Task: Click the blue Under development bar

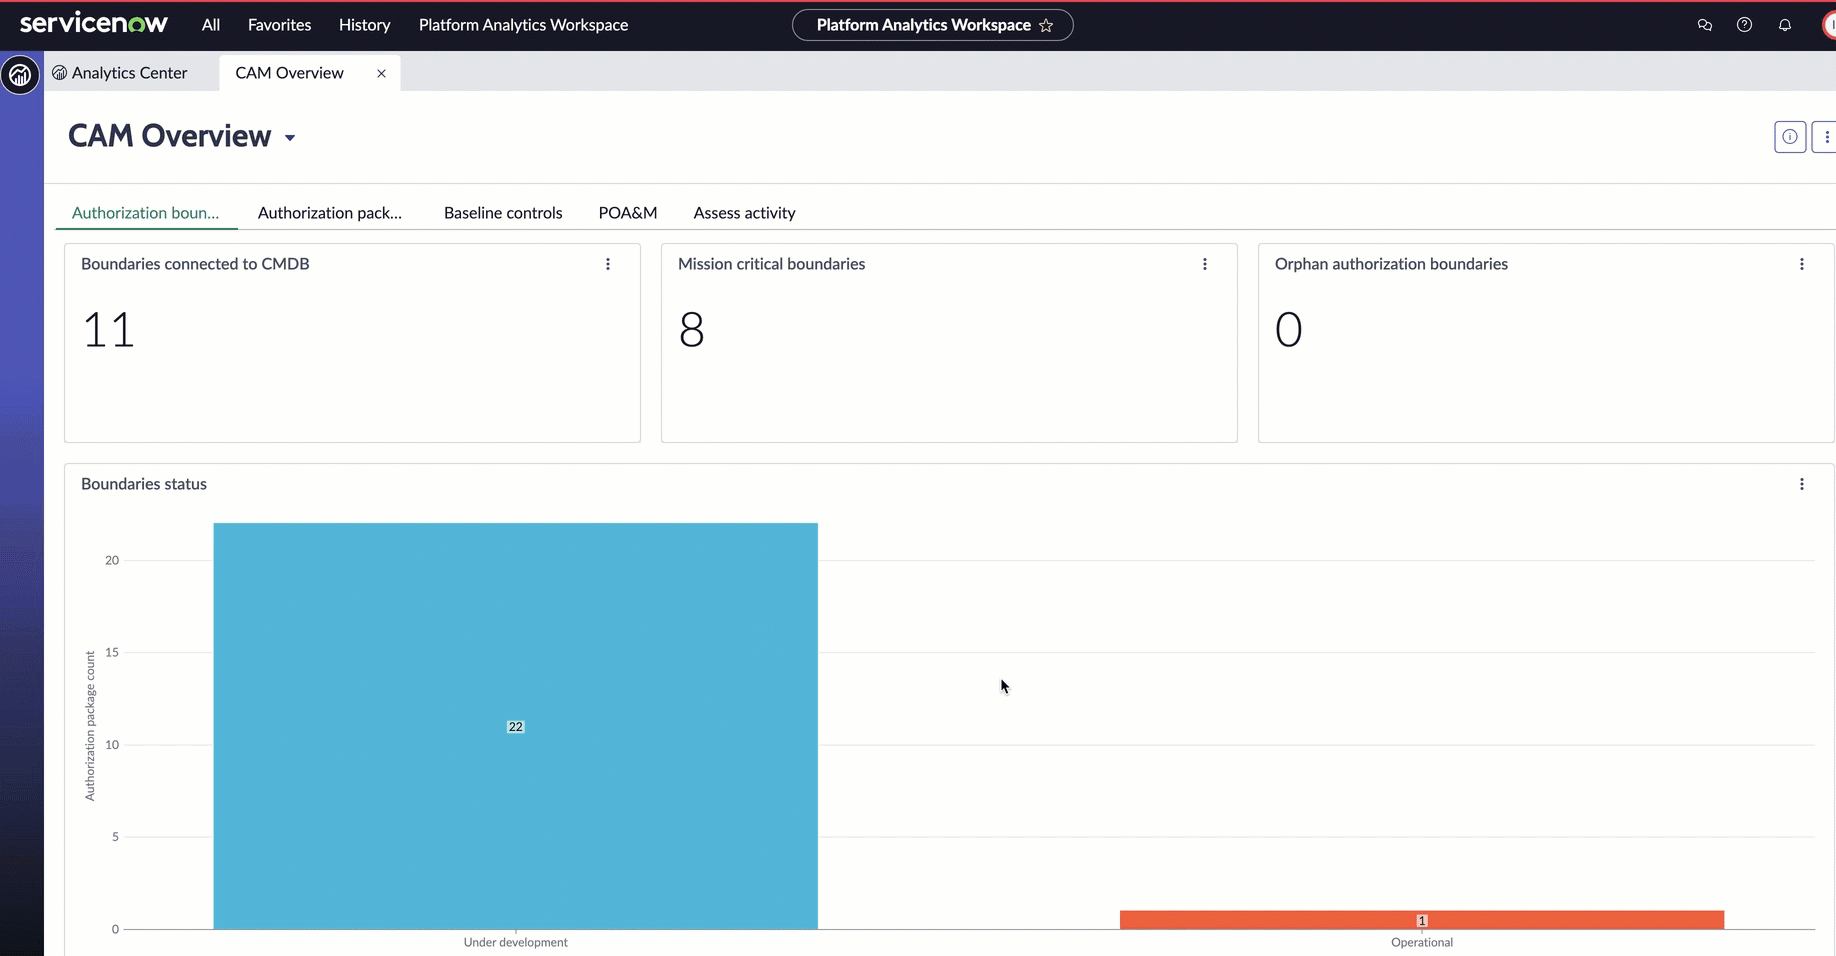Action: 516,726
